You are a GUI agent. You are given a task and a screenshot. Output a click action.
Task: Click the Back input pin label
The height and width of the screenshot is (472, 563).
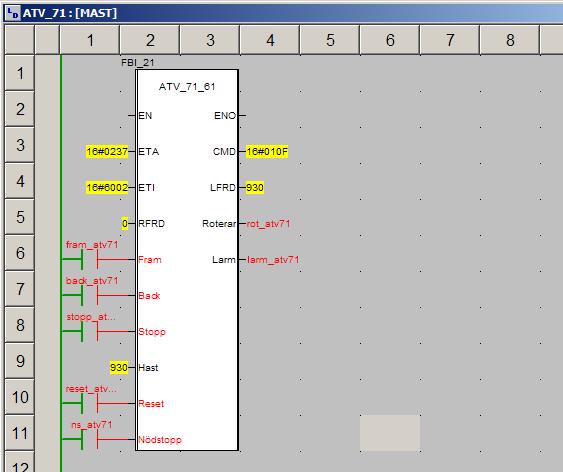[x=149, y=295]
